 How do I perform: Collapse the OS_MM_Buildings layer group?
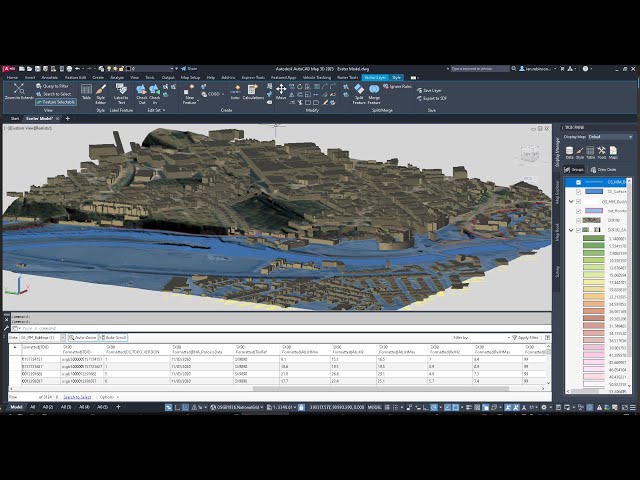coord(571,201)
